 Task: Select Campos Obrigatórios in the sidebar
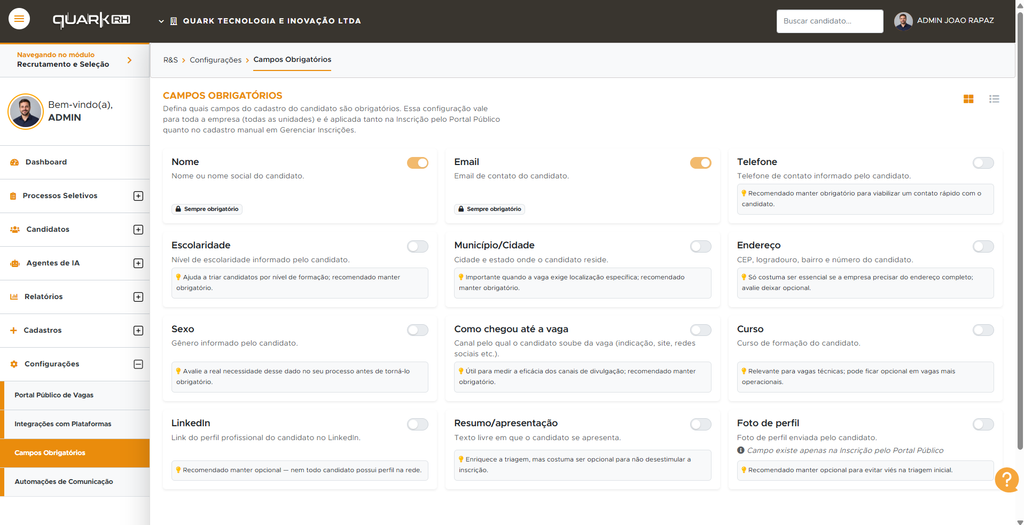pyautogui.click(x=74, y=453)
